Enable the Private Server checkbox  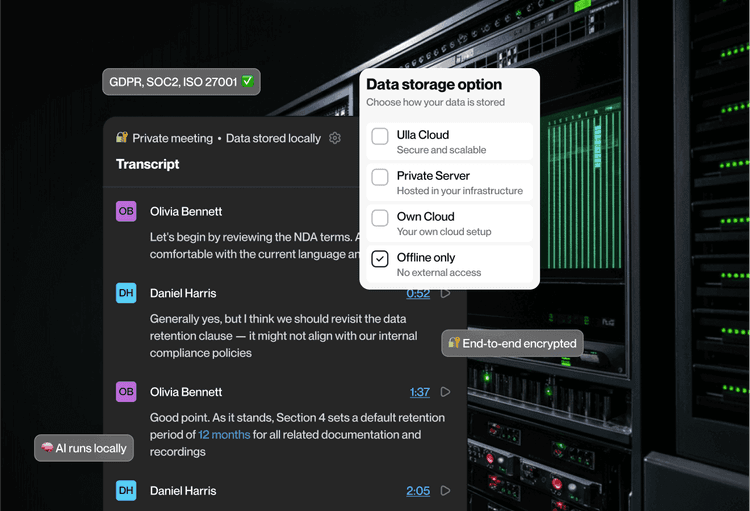pos(380,177)
